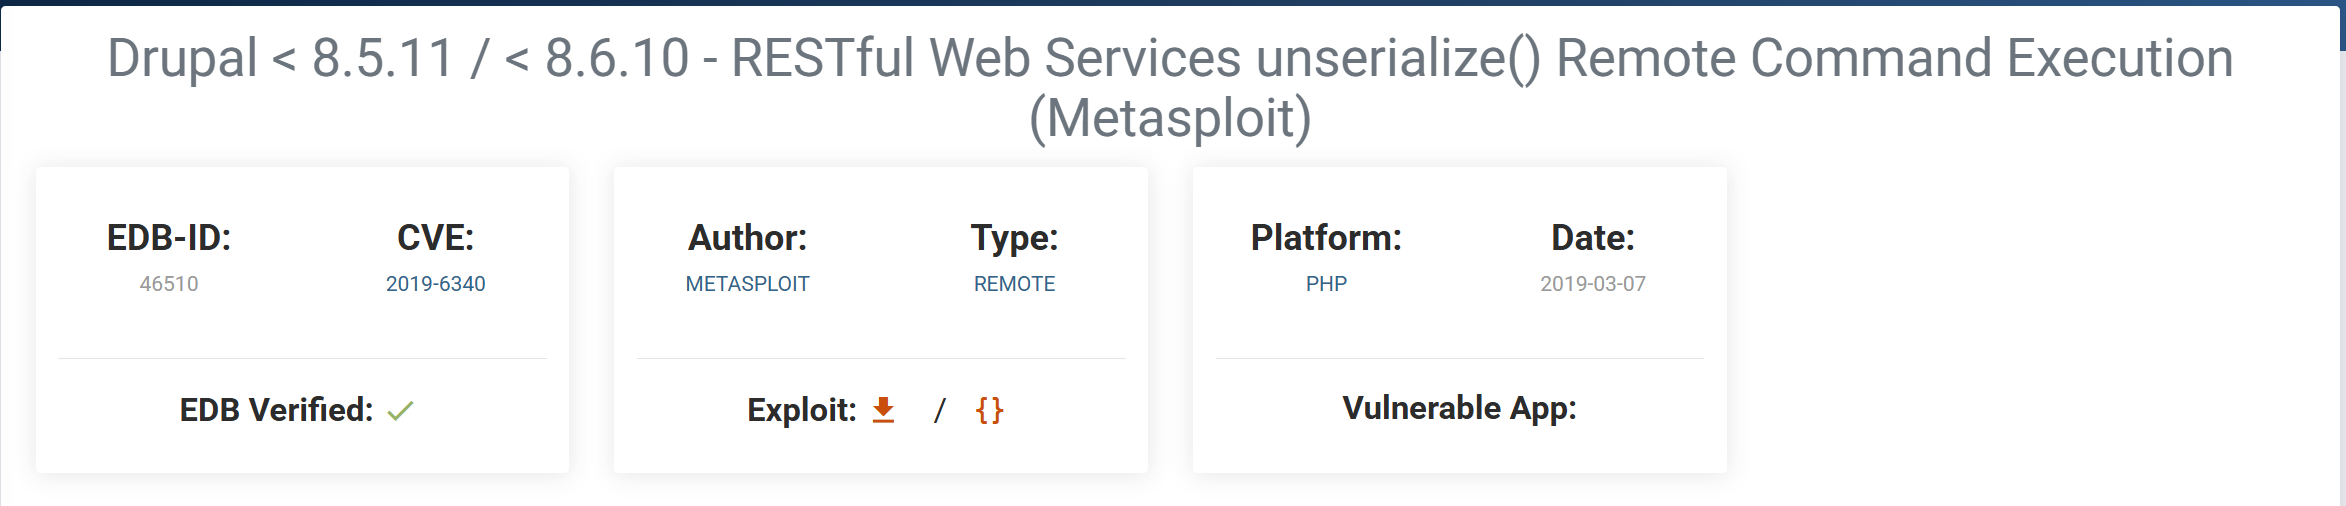Open the CVE 2019-6340 link
2346x506 pixels.
tap(435, 284)
